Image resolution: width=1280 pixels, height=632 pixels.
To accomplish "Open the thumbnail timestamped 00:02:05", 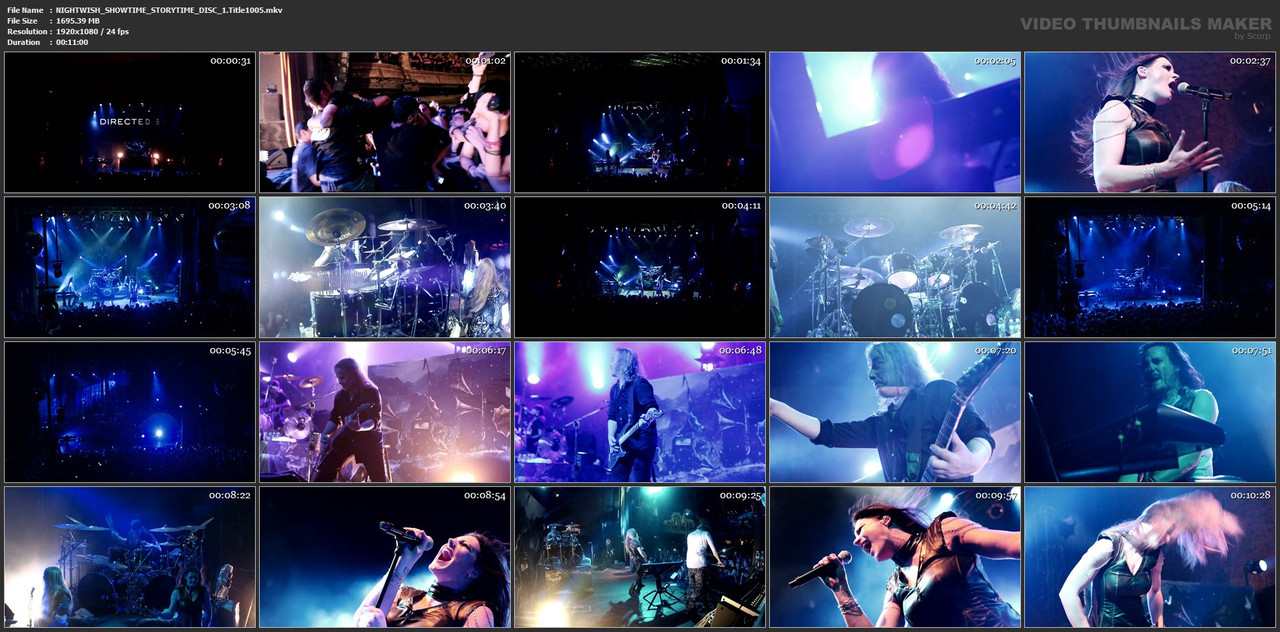I will tap(895, 122).
